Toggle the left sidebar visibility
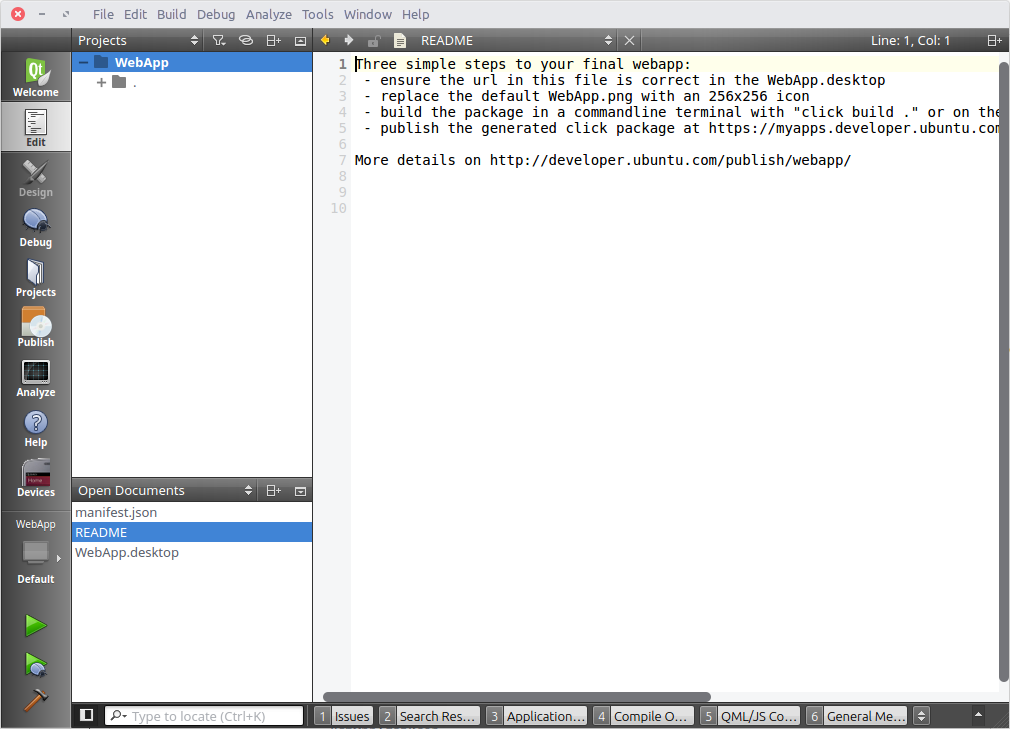 [x=87, y=715]
